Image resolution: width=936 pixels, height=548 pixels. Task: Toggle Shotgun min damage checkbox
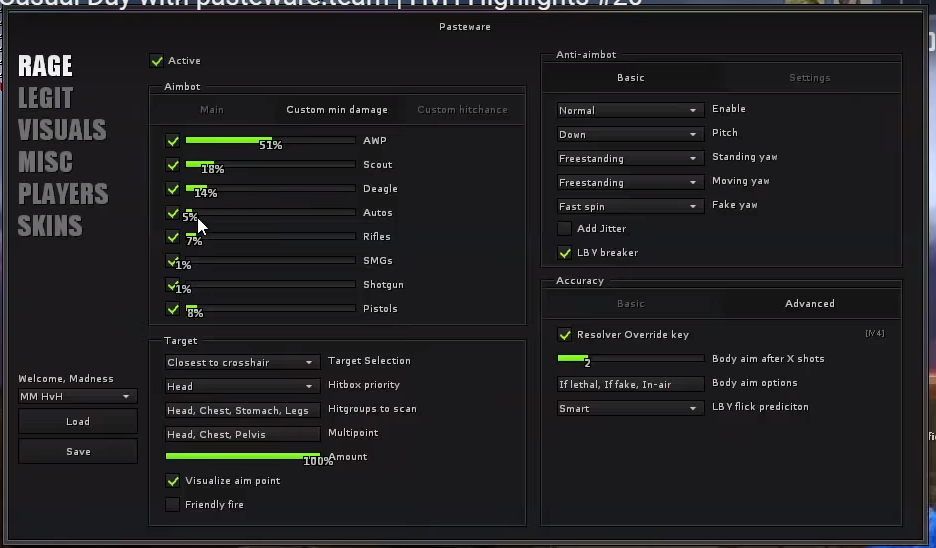click(173, 285)
